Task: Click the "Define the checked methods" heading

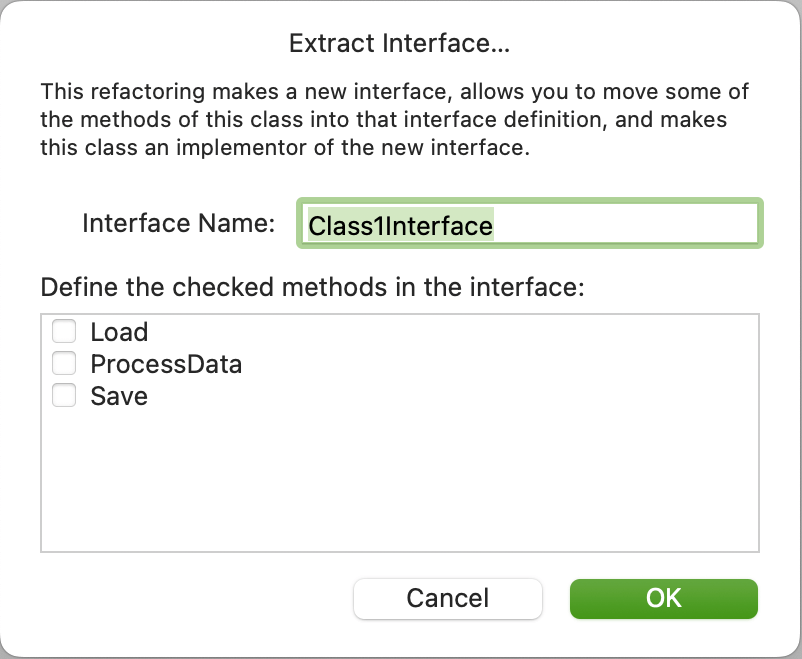Action: click(x=311, y=287)
